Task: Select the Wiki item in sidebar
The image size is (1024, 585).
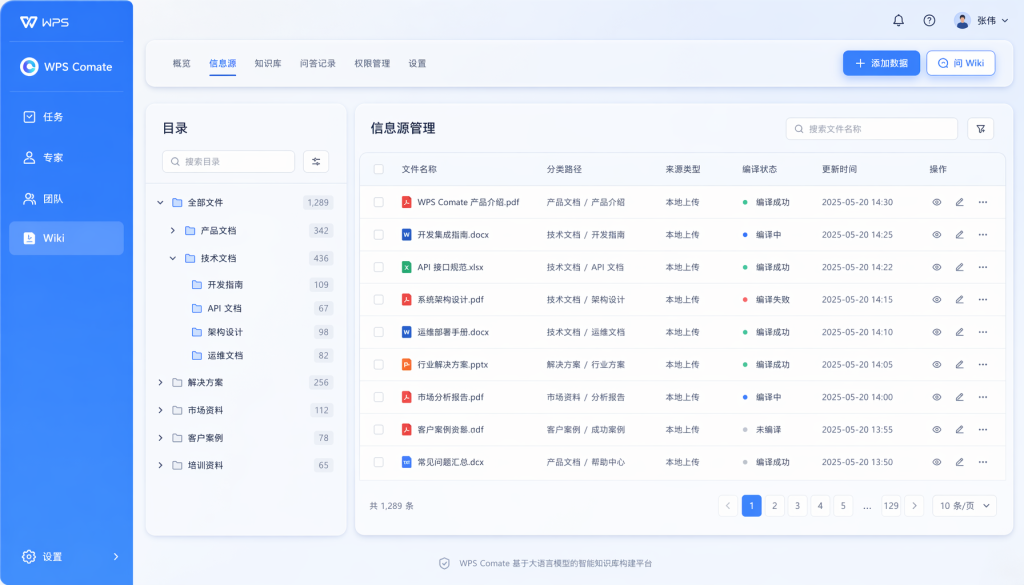Action: click(66, 238)
